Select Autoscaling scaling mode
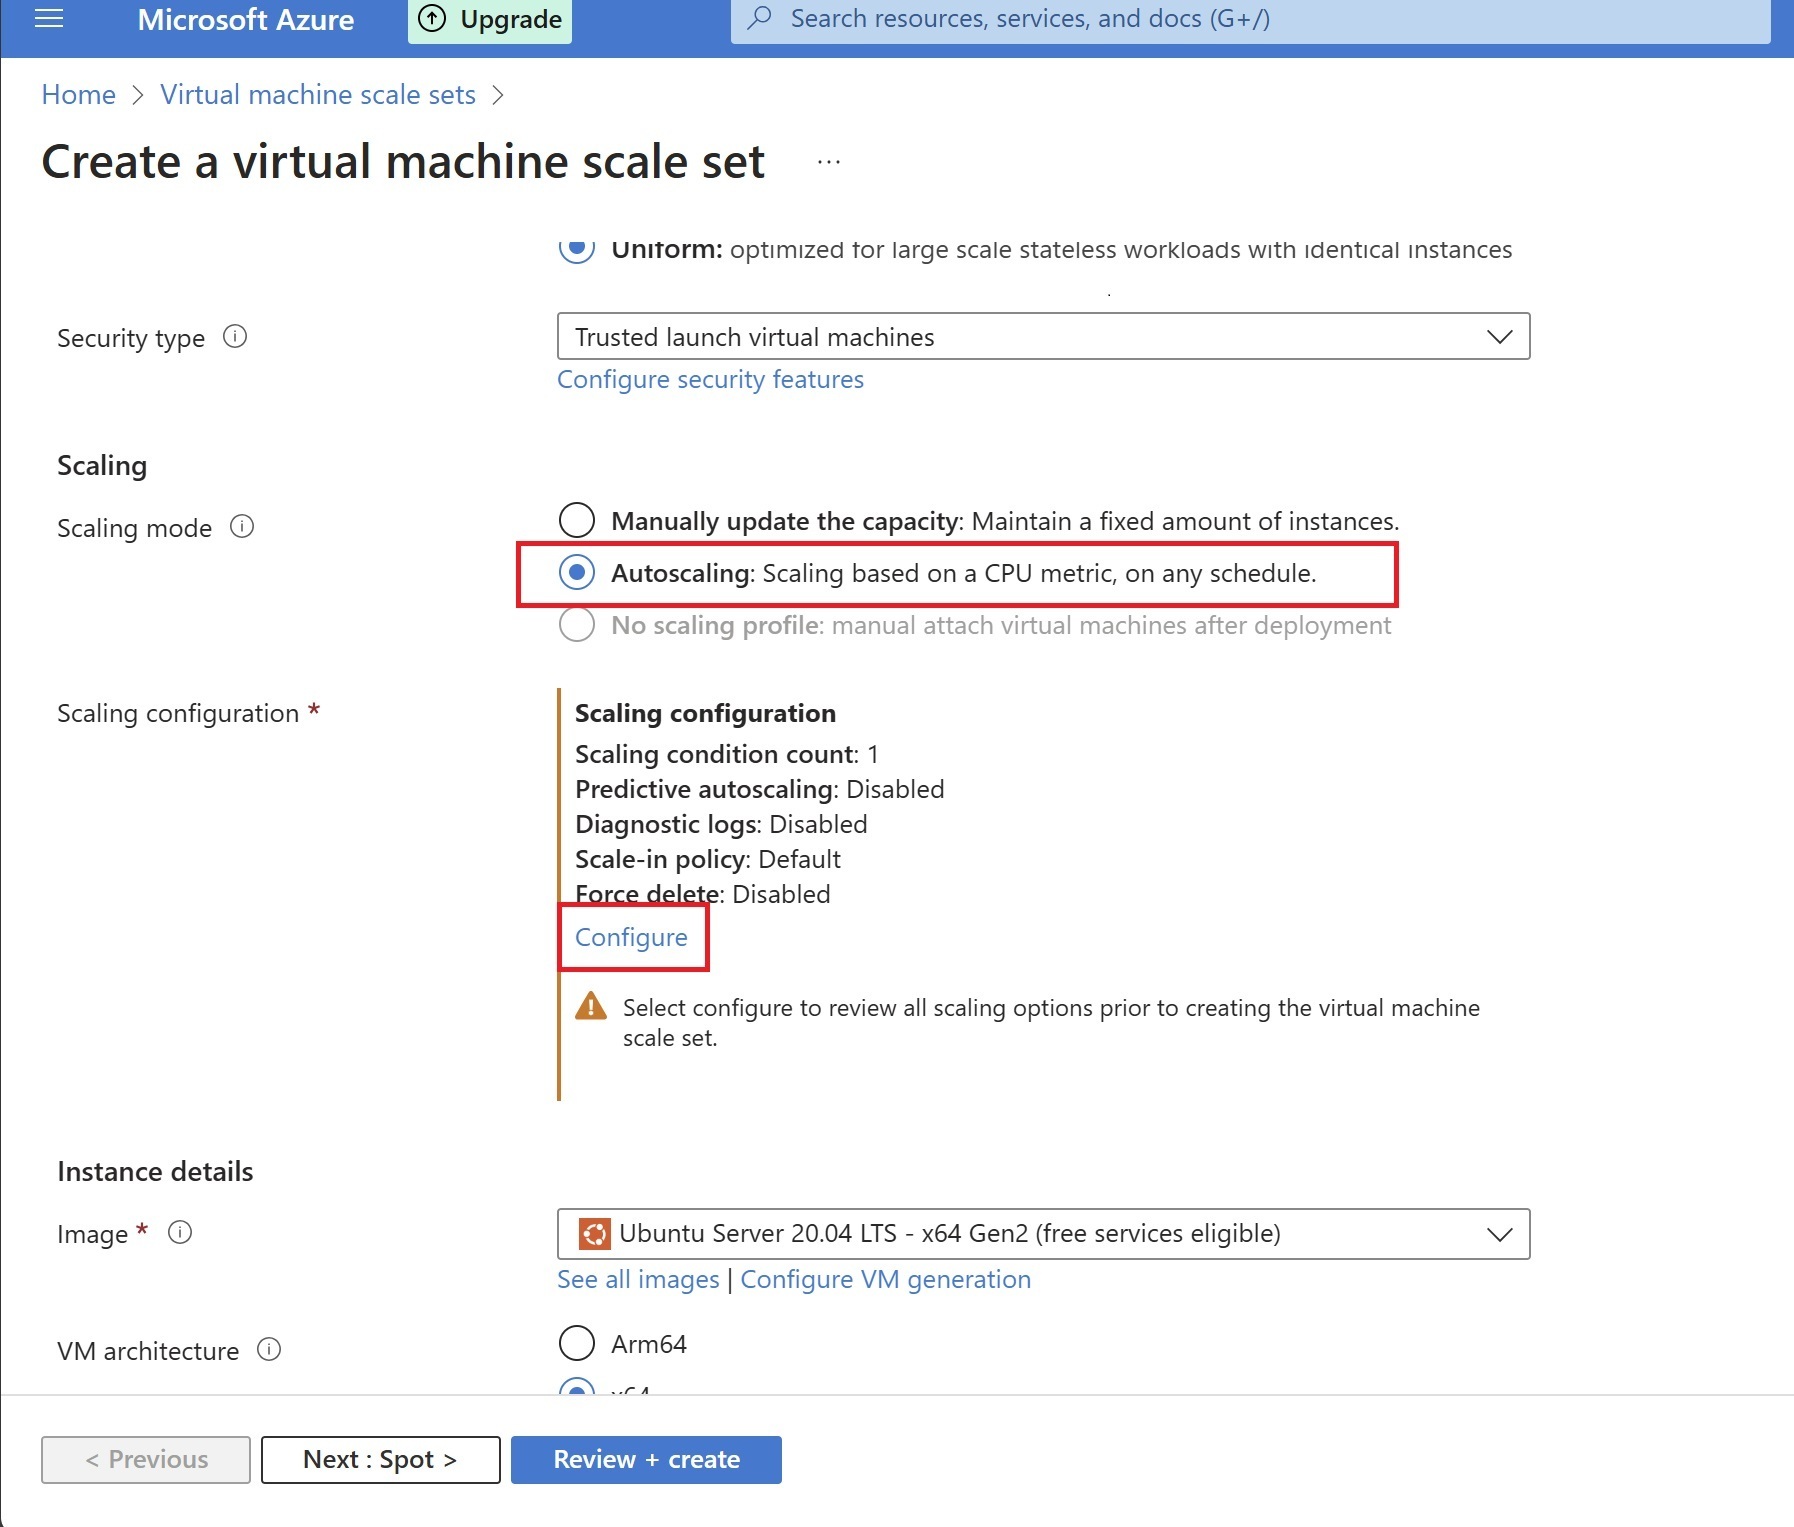Viewport: 1794px width, 1527px height. (x=577, y=572)
